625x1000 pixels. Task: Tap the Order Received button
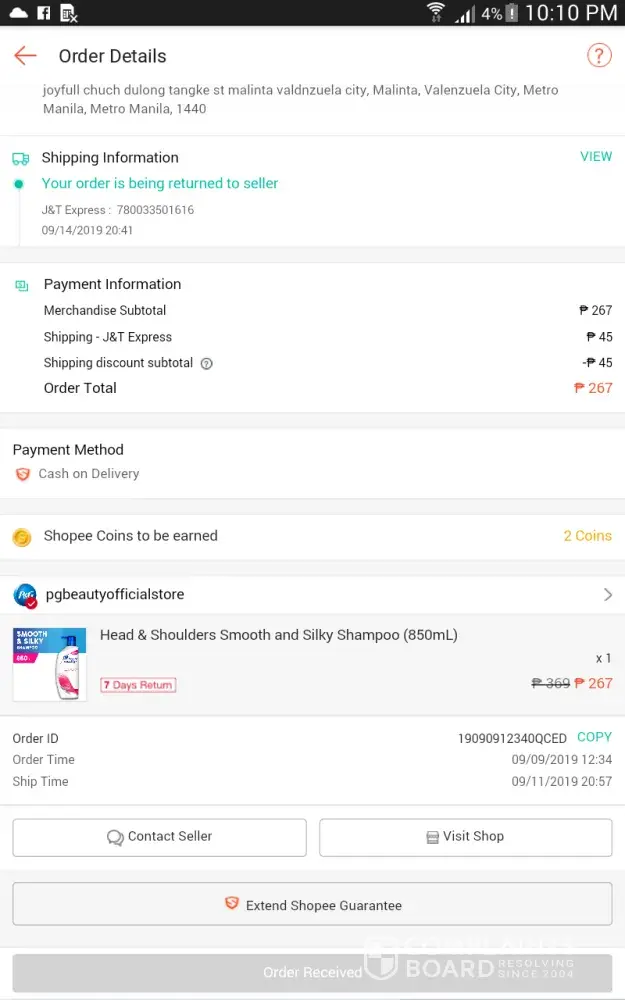312,972
